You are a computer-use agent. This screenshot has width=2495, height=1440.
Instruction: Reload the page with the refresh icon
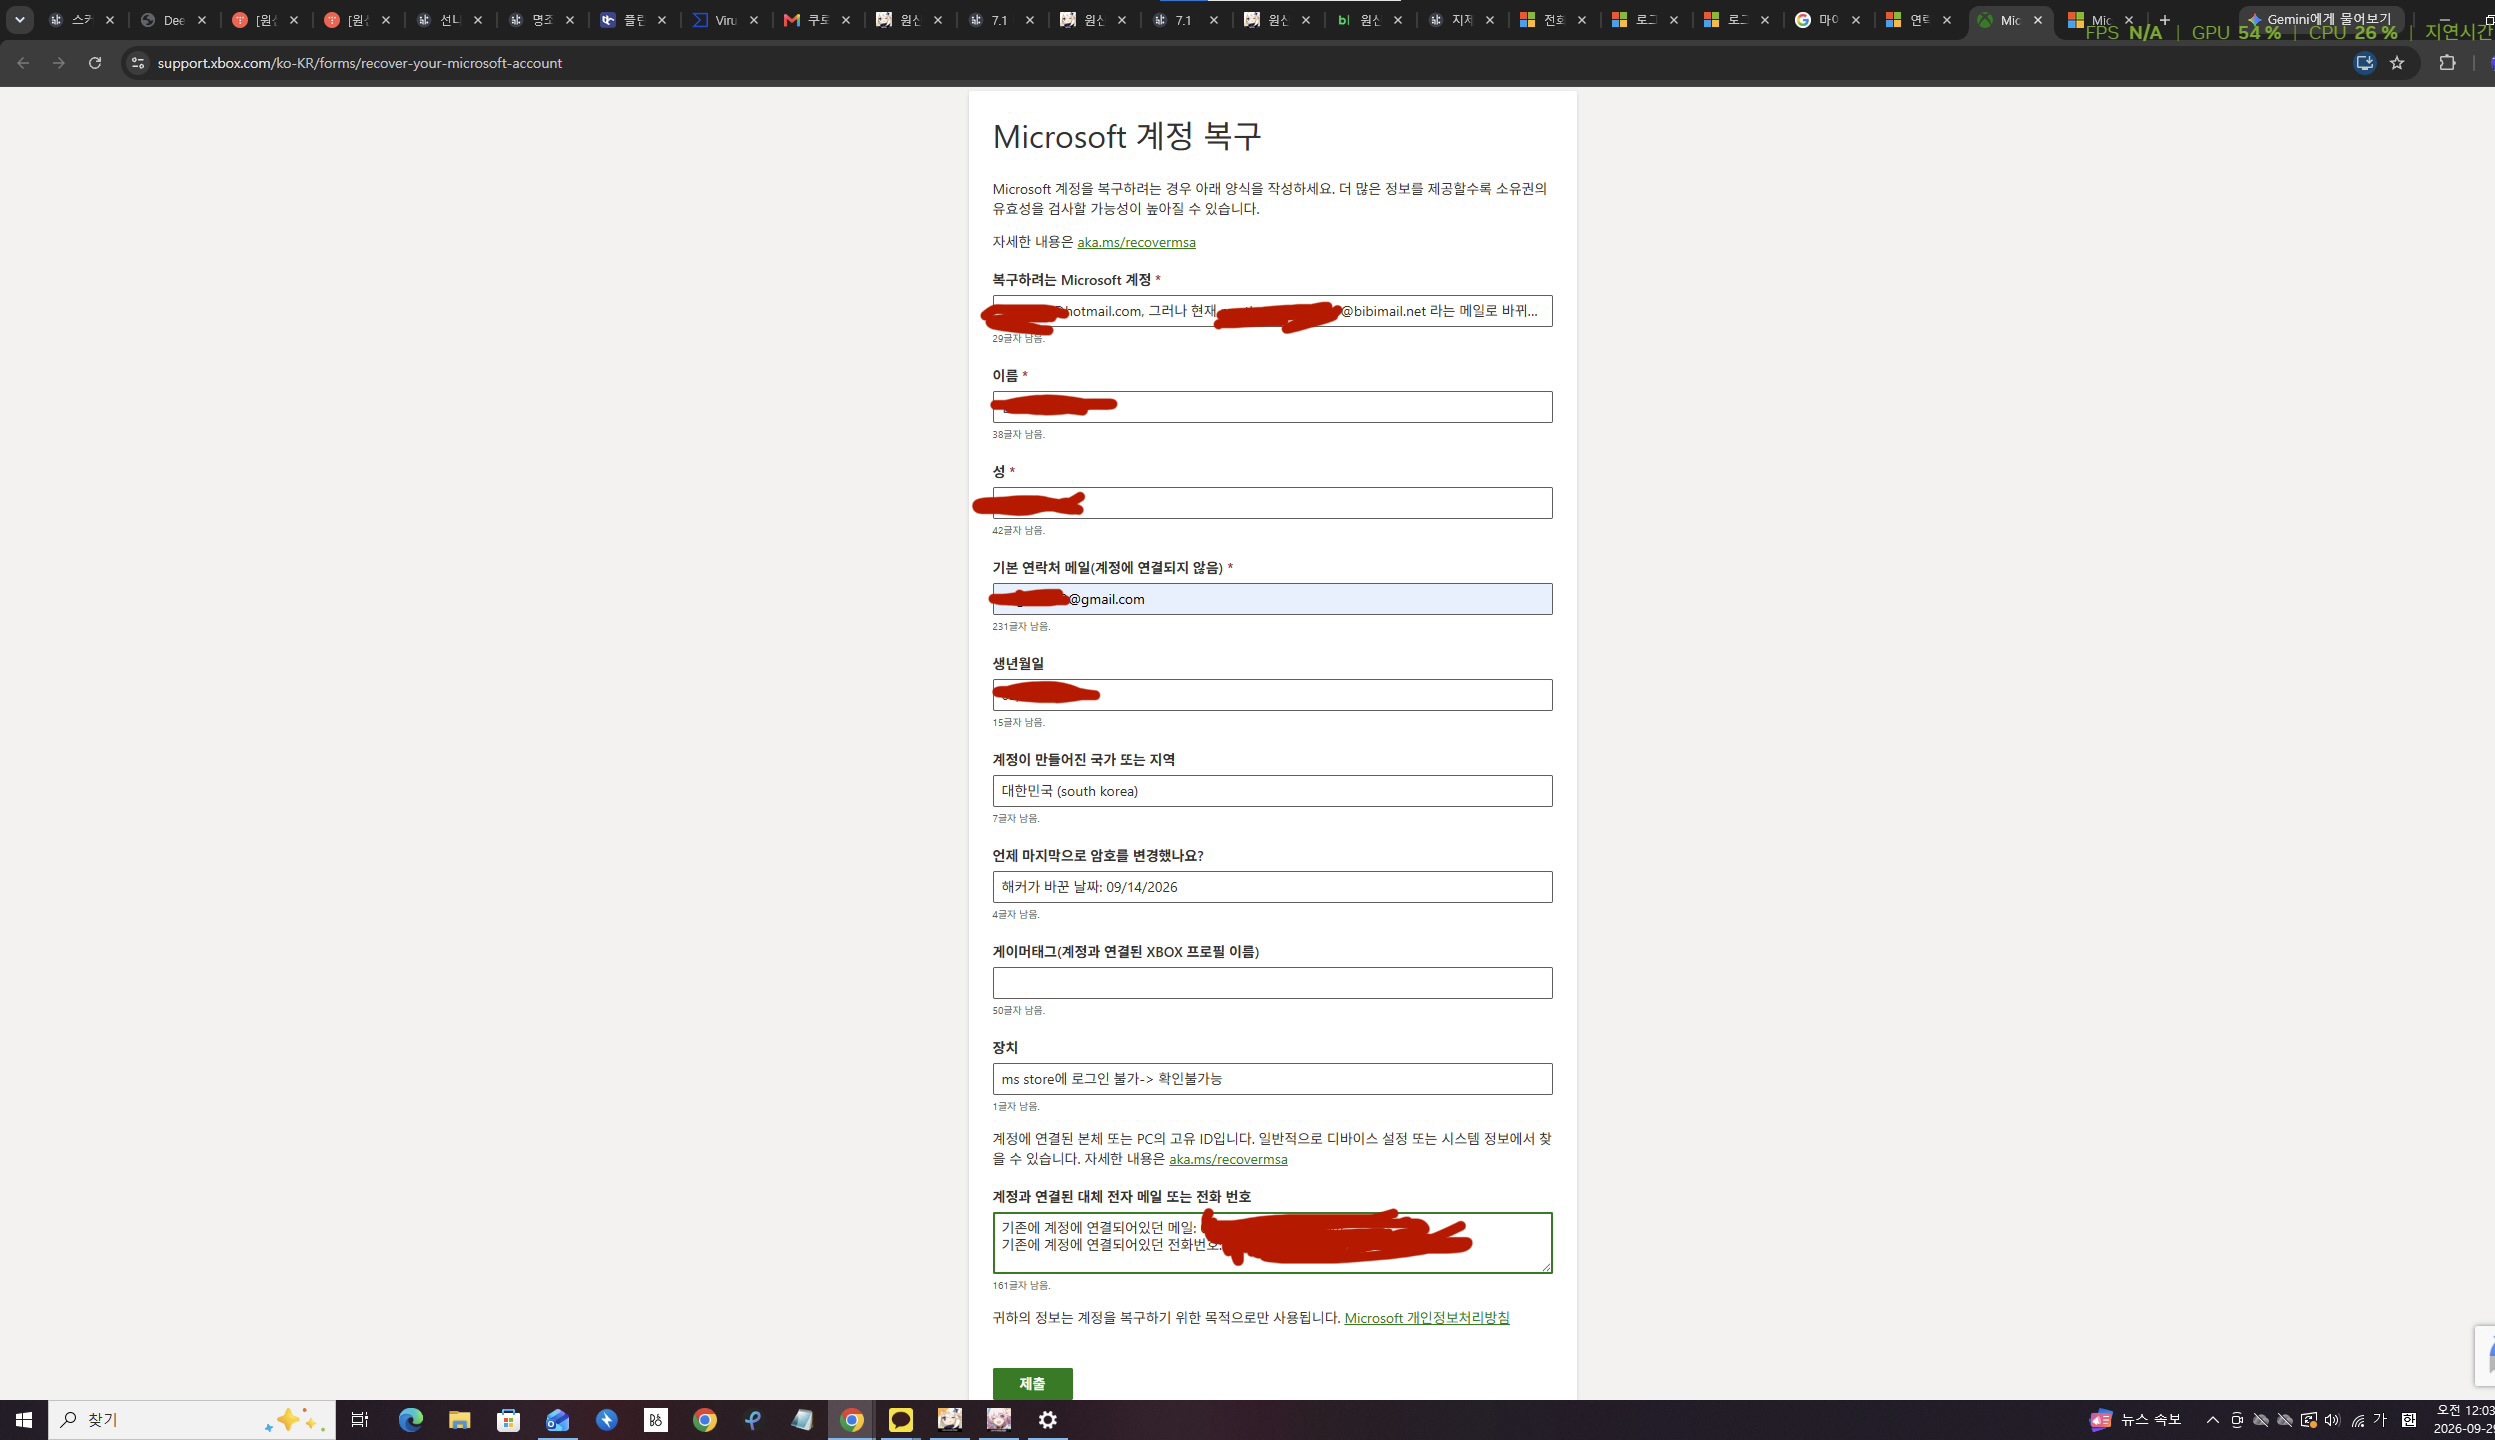click(x=95, y=63)
